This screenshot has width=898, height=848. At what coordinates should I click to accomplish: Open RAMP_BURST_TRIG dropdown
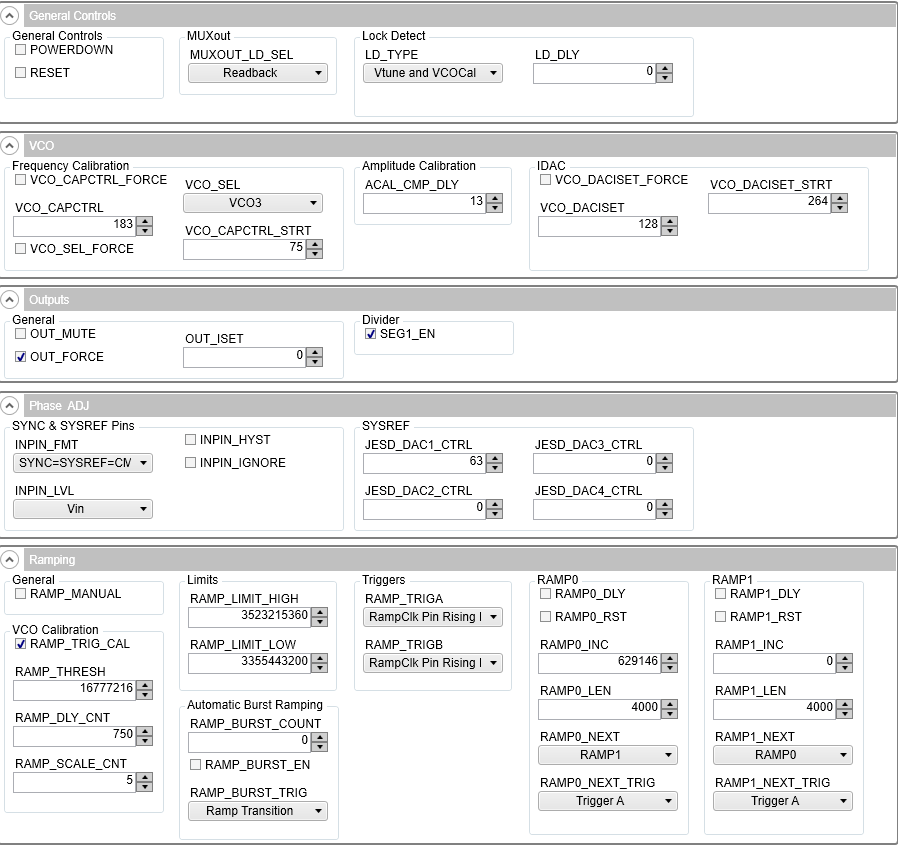tap(258, 811)
